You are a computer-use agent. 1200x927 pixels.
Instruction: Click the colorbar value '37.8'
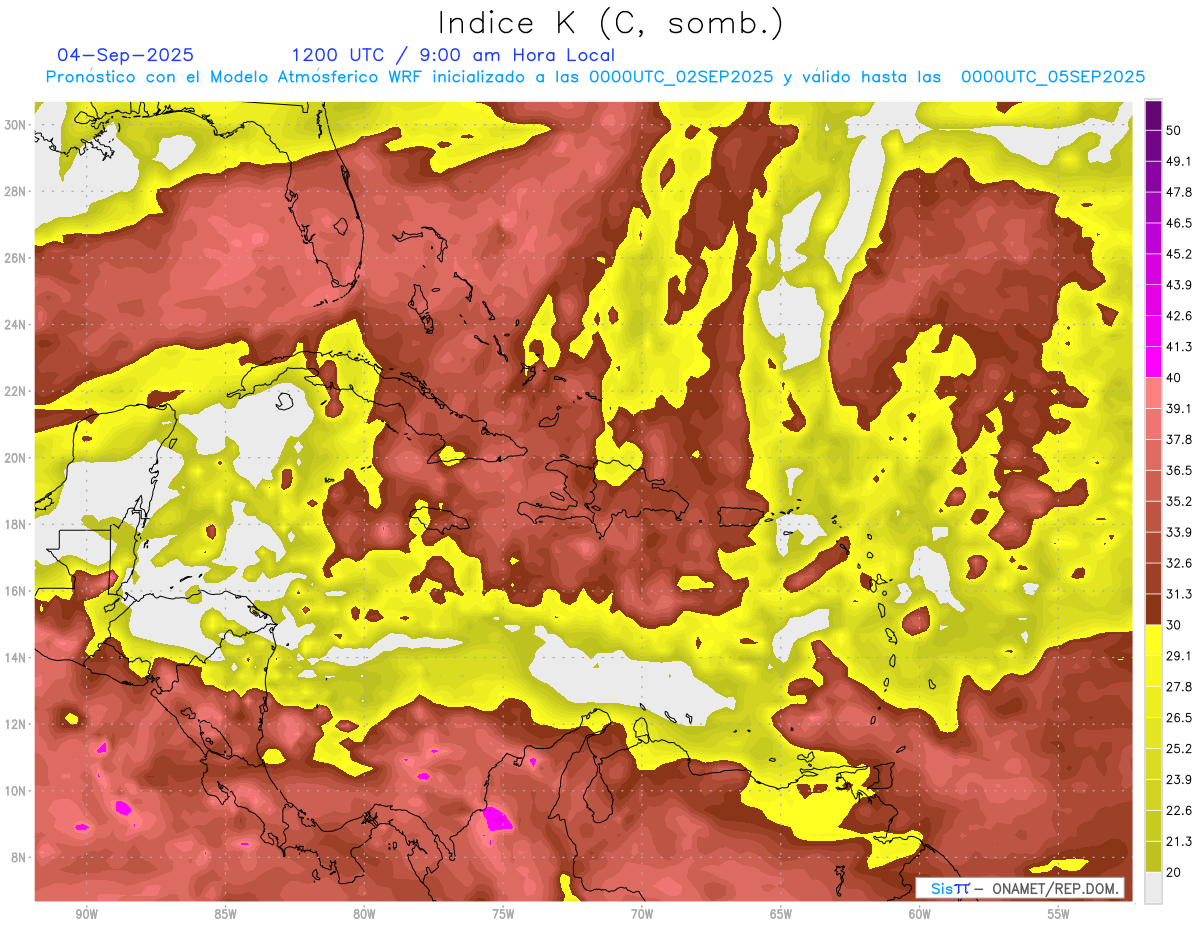pyautogui.click(x=1178, y=440)
